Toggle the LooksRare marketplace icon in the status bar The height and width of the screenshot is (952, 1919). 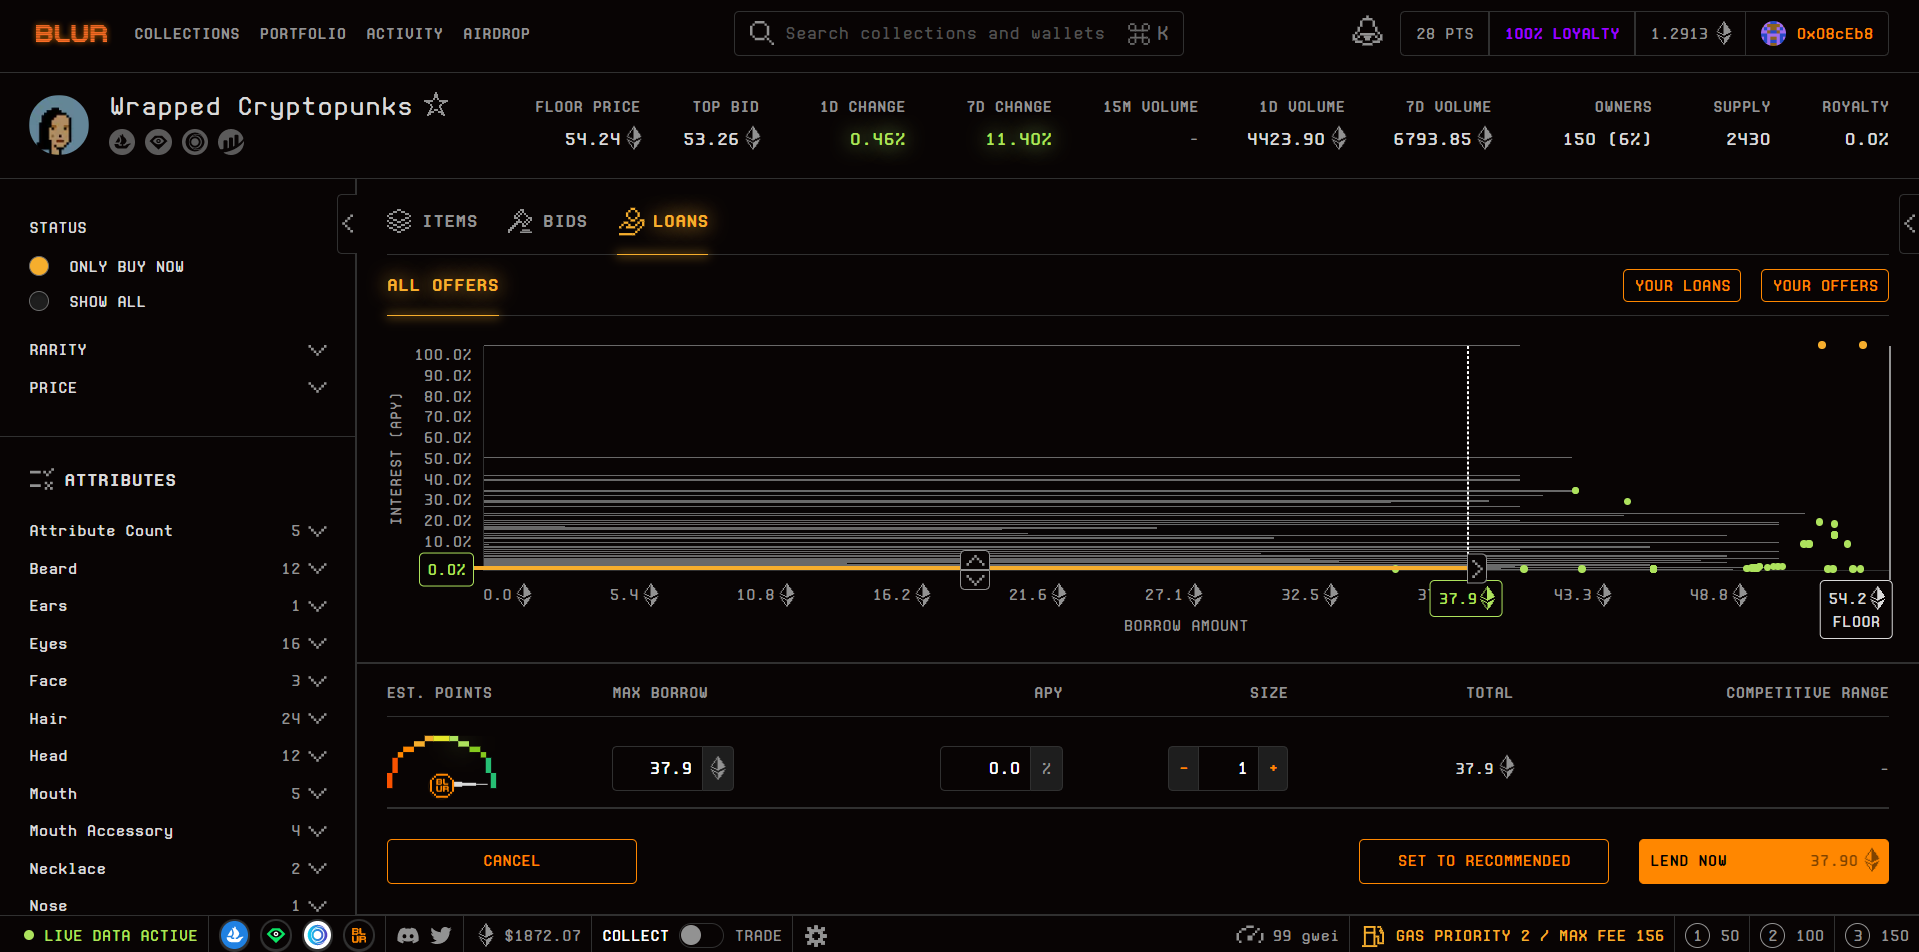tap(276, 935)
